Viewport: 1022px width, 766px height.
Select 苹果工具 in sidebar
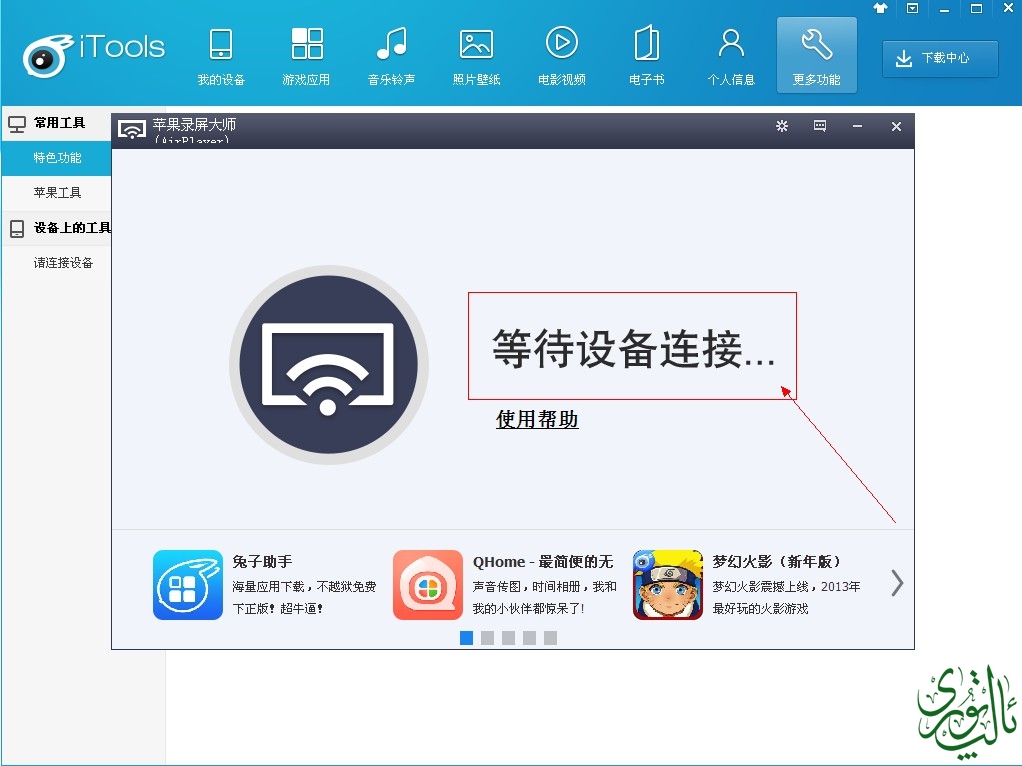(x=57, y=193)
